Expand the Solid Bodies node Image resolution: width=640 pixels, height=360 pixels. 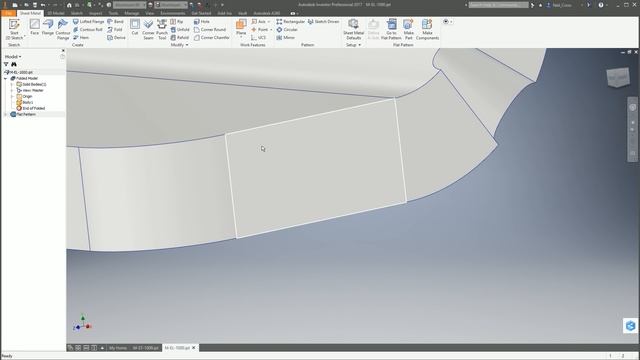tap(12, 84)
